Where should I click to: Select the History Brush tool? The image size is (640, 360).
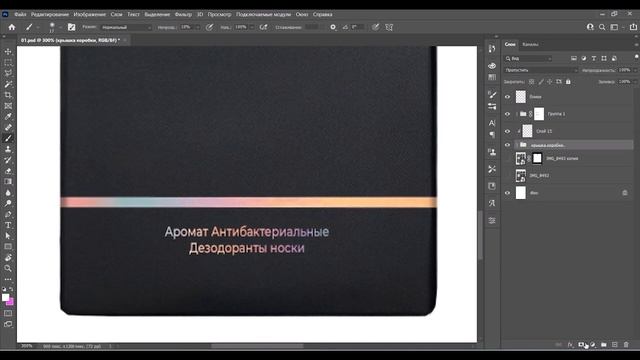click(8, 160)
